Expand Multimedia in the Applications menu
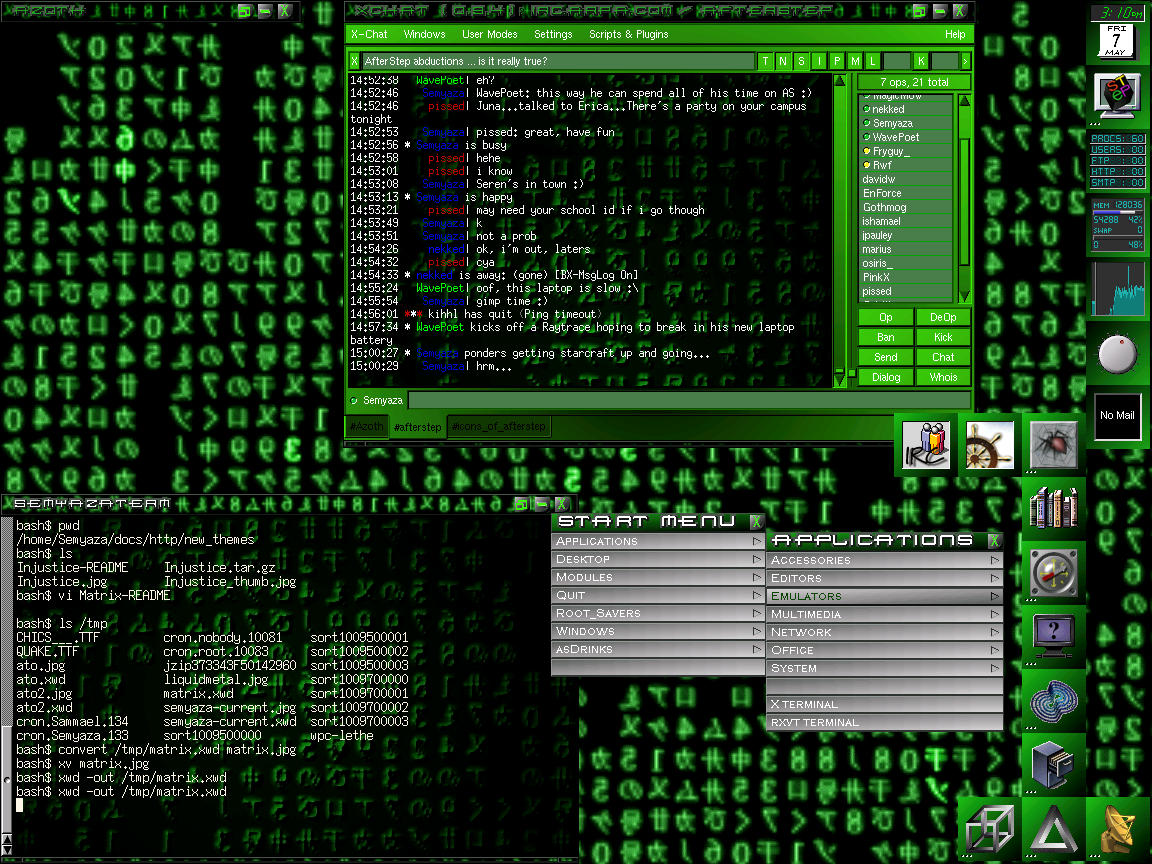Screen dimensions: 1152x864 [x=885, y=614]
